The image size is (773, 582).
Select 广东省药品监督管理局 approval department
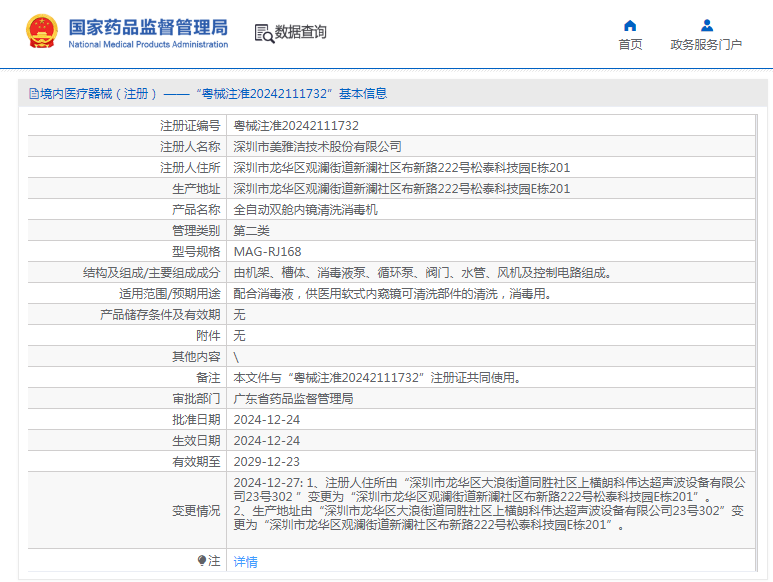[293, 399]
